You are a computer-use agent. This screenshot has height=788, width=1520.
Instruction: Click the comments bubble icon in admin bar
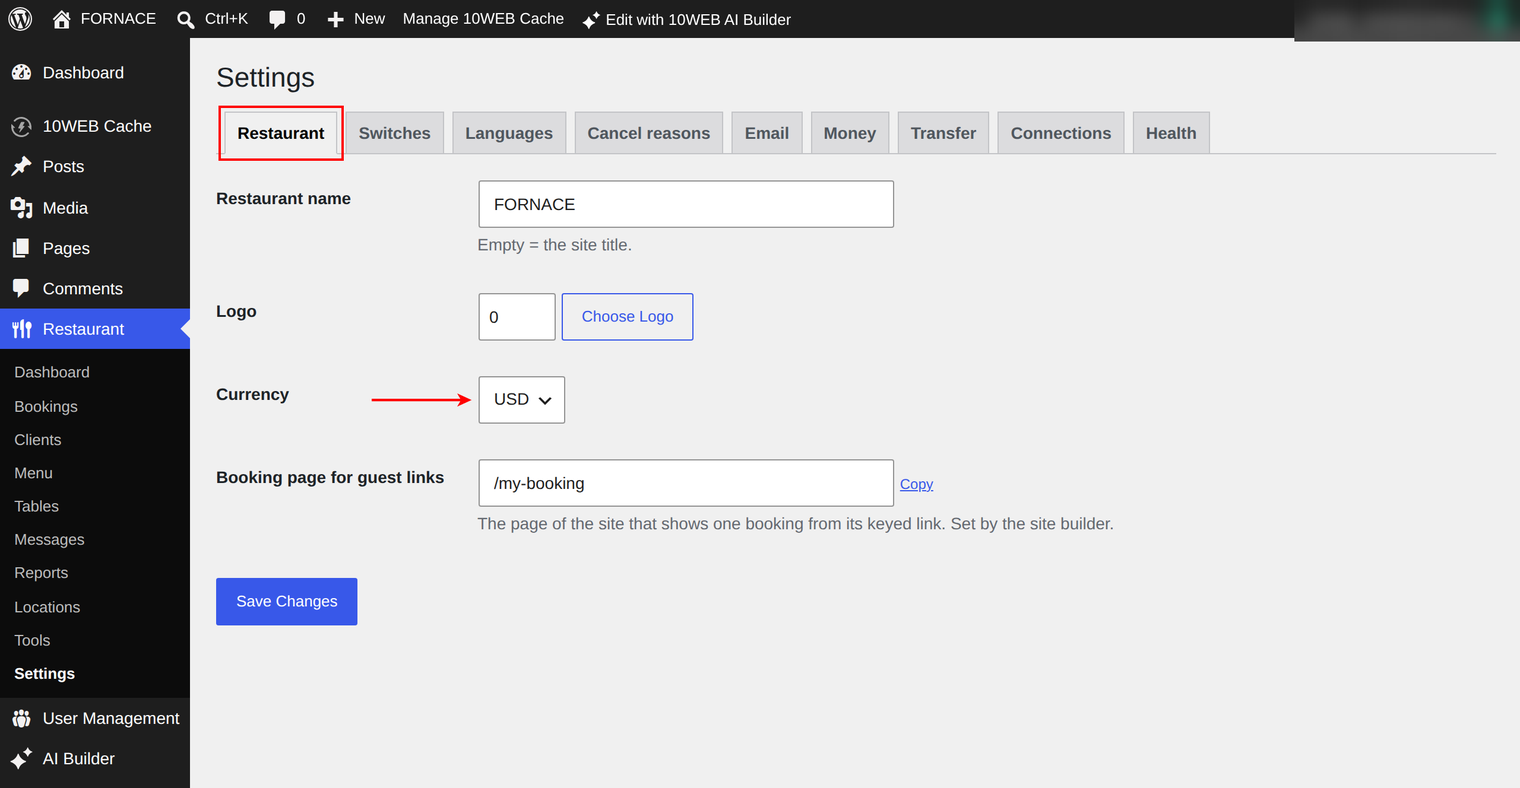coord(277,19)
